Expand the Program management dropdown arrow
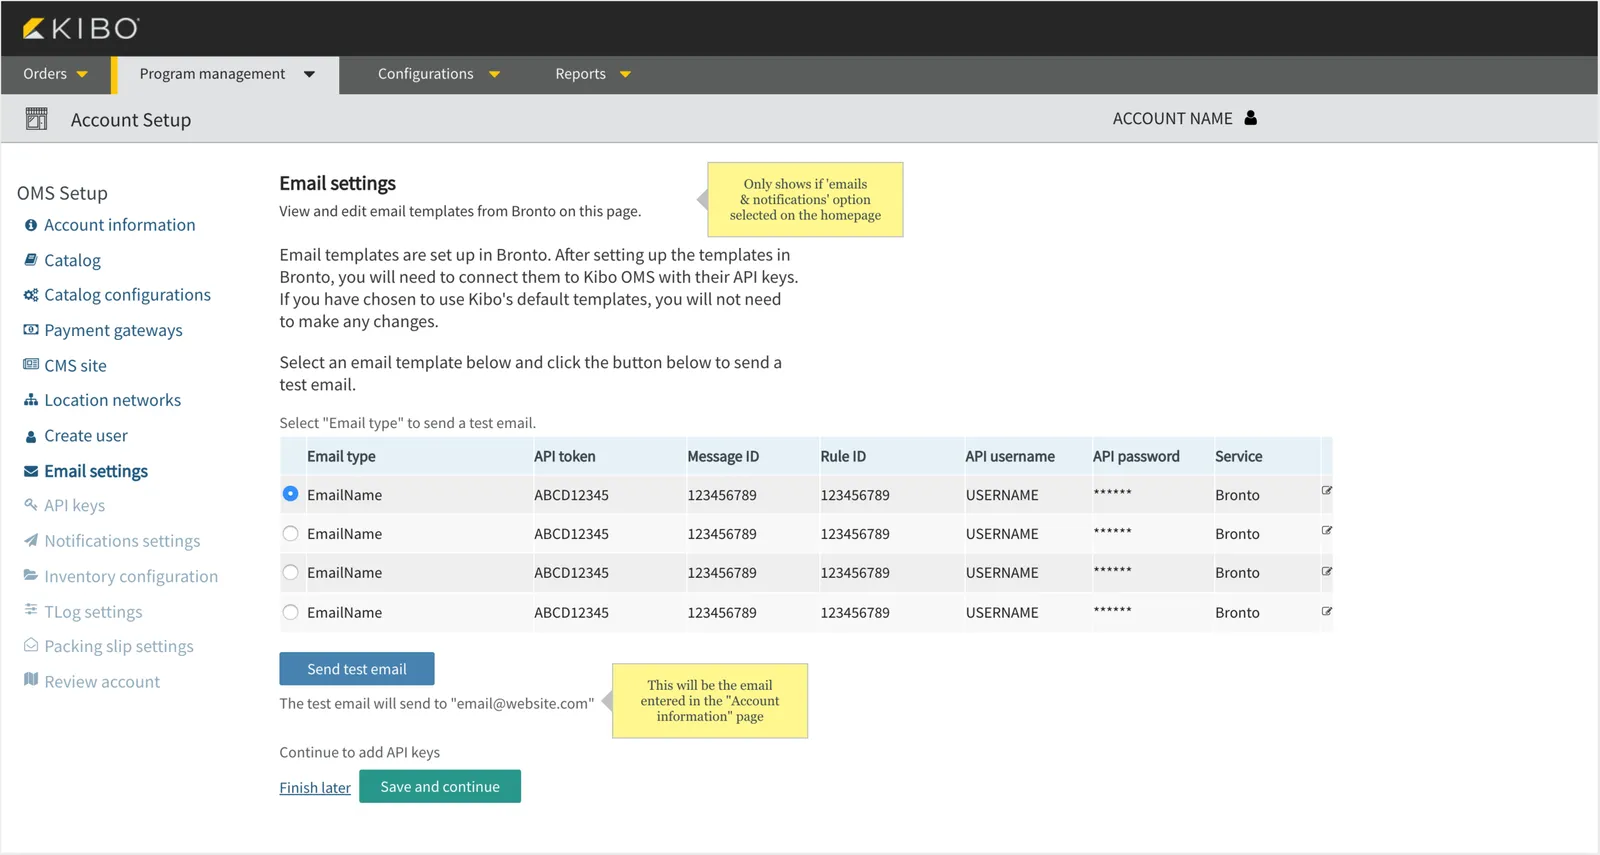The height and width of the screenshot is (855, 1600). [x=309, y=74]
